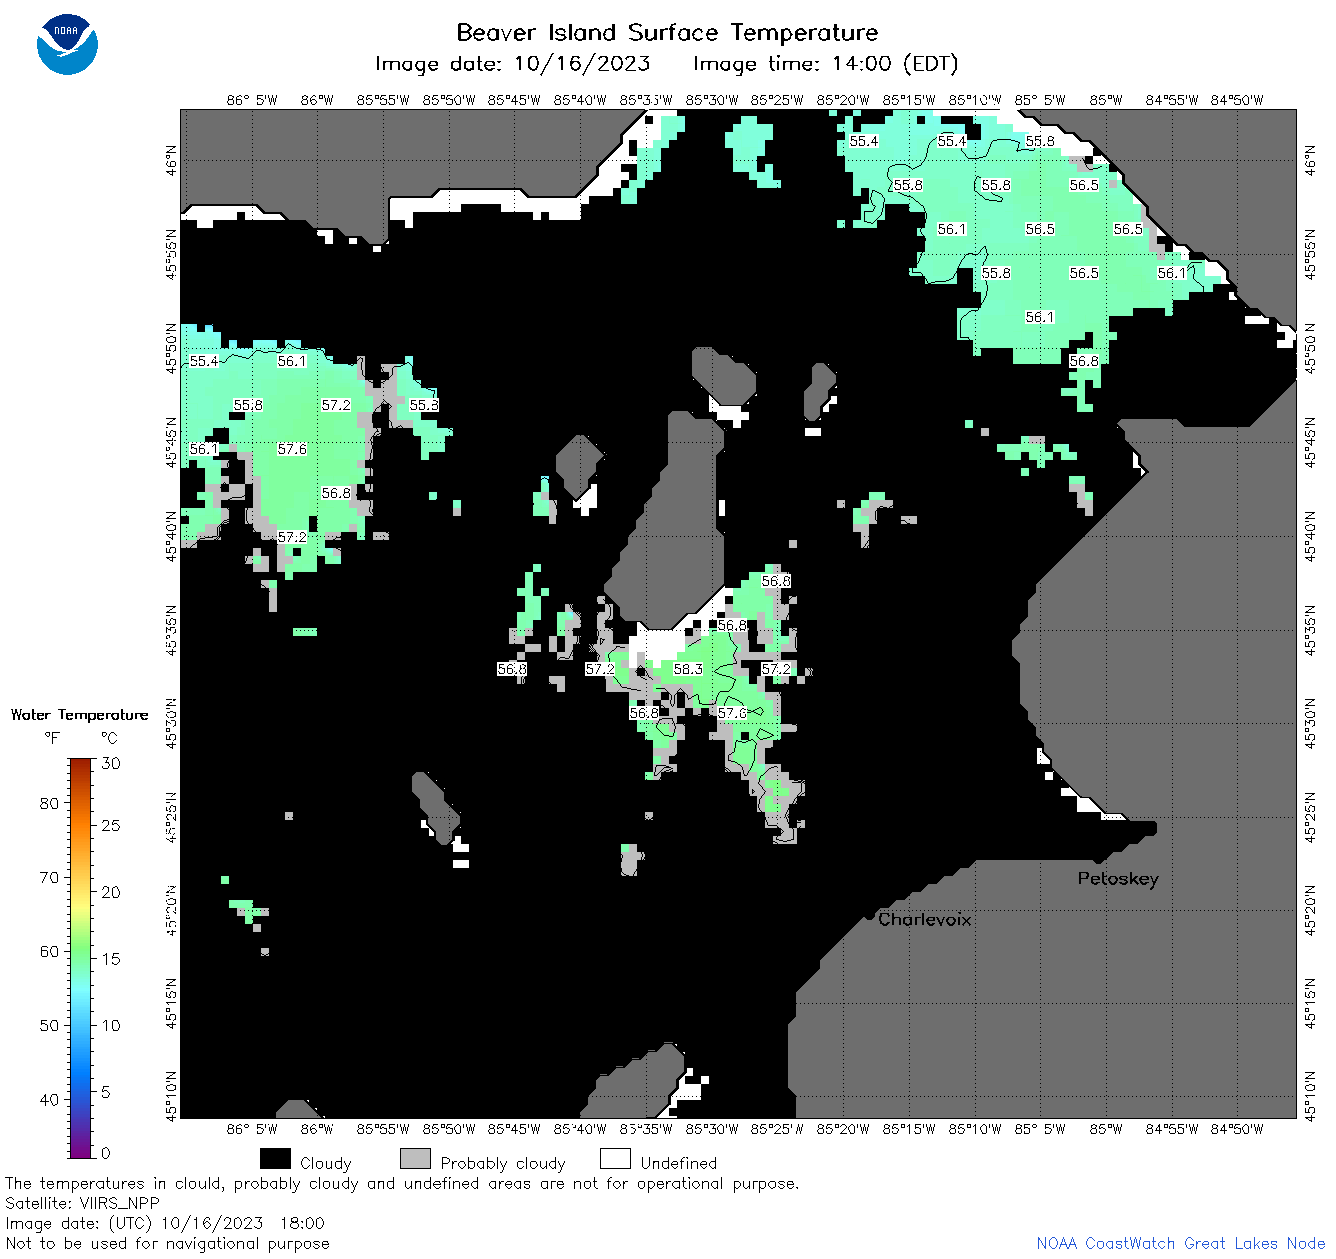The image size is (1336, 1259).
Task: Click the 20 tick on the Celsius scale
Action: pyautogui.click(x=111, y=892)
